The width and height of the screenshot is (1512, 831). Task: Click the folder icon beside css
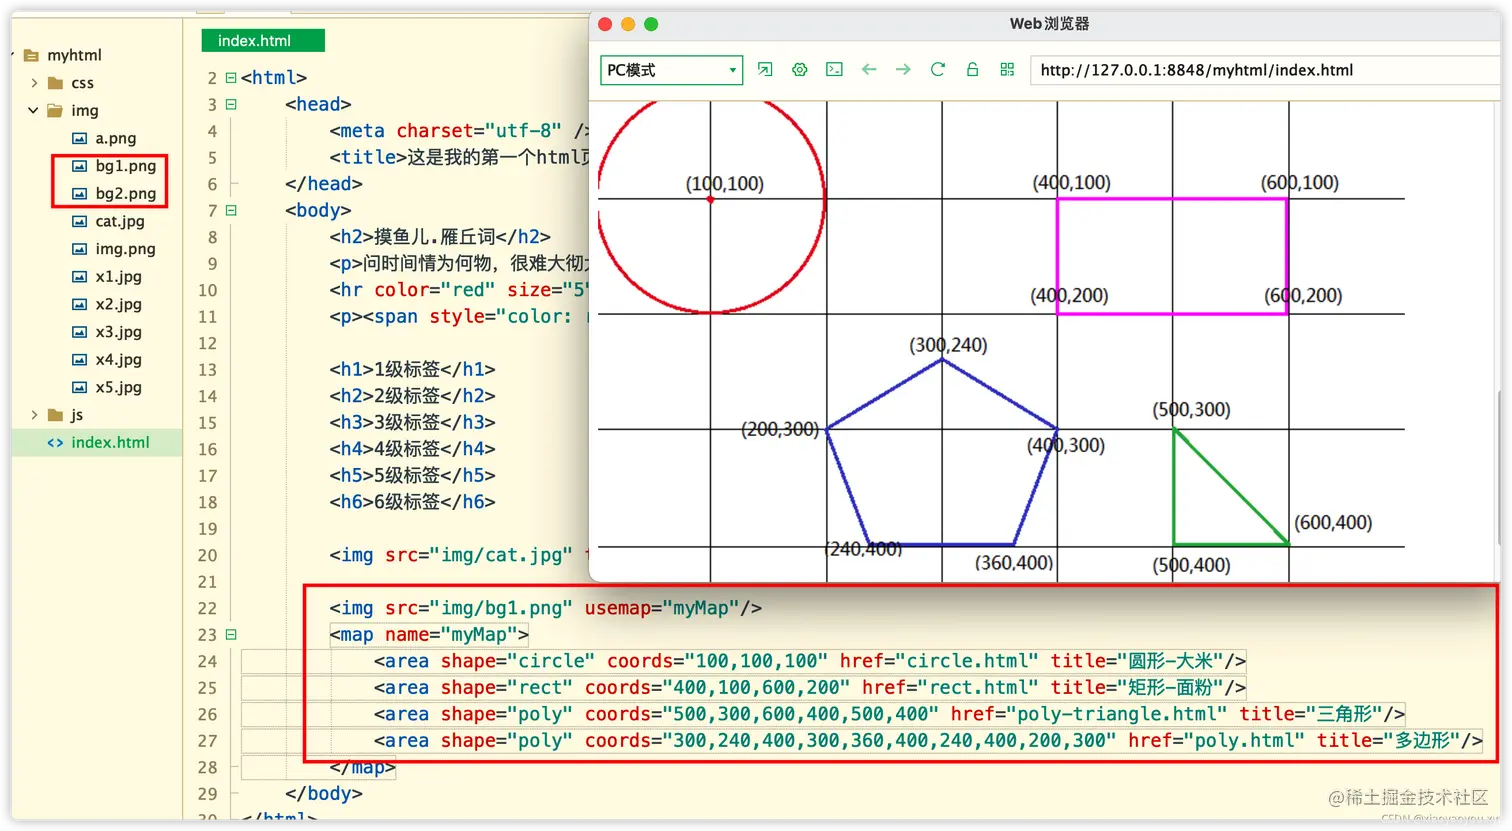[x=56, y=83]
